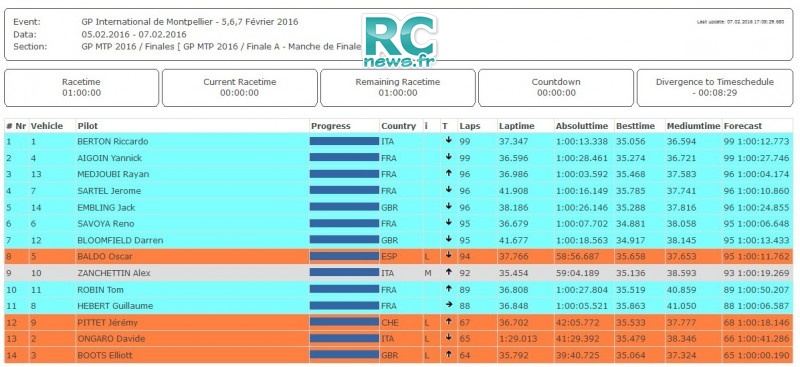Click down arrow trend icon for ONGARO Davide
Image resolution: width=800 pixels, height=367 pixels.
(448, 338)
